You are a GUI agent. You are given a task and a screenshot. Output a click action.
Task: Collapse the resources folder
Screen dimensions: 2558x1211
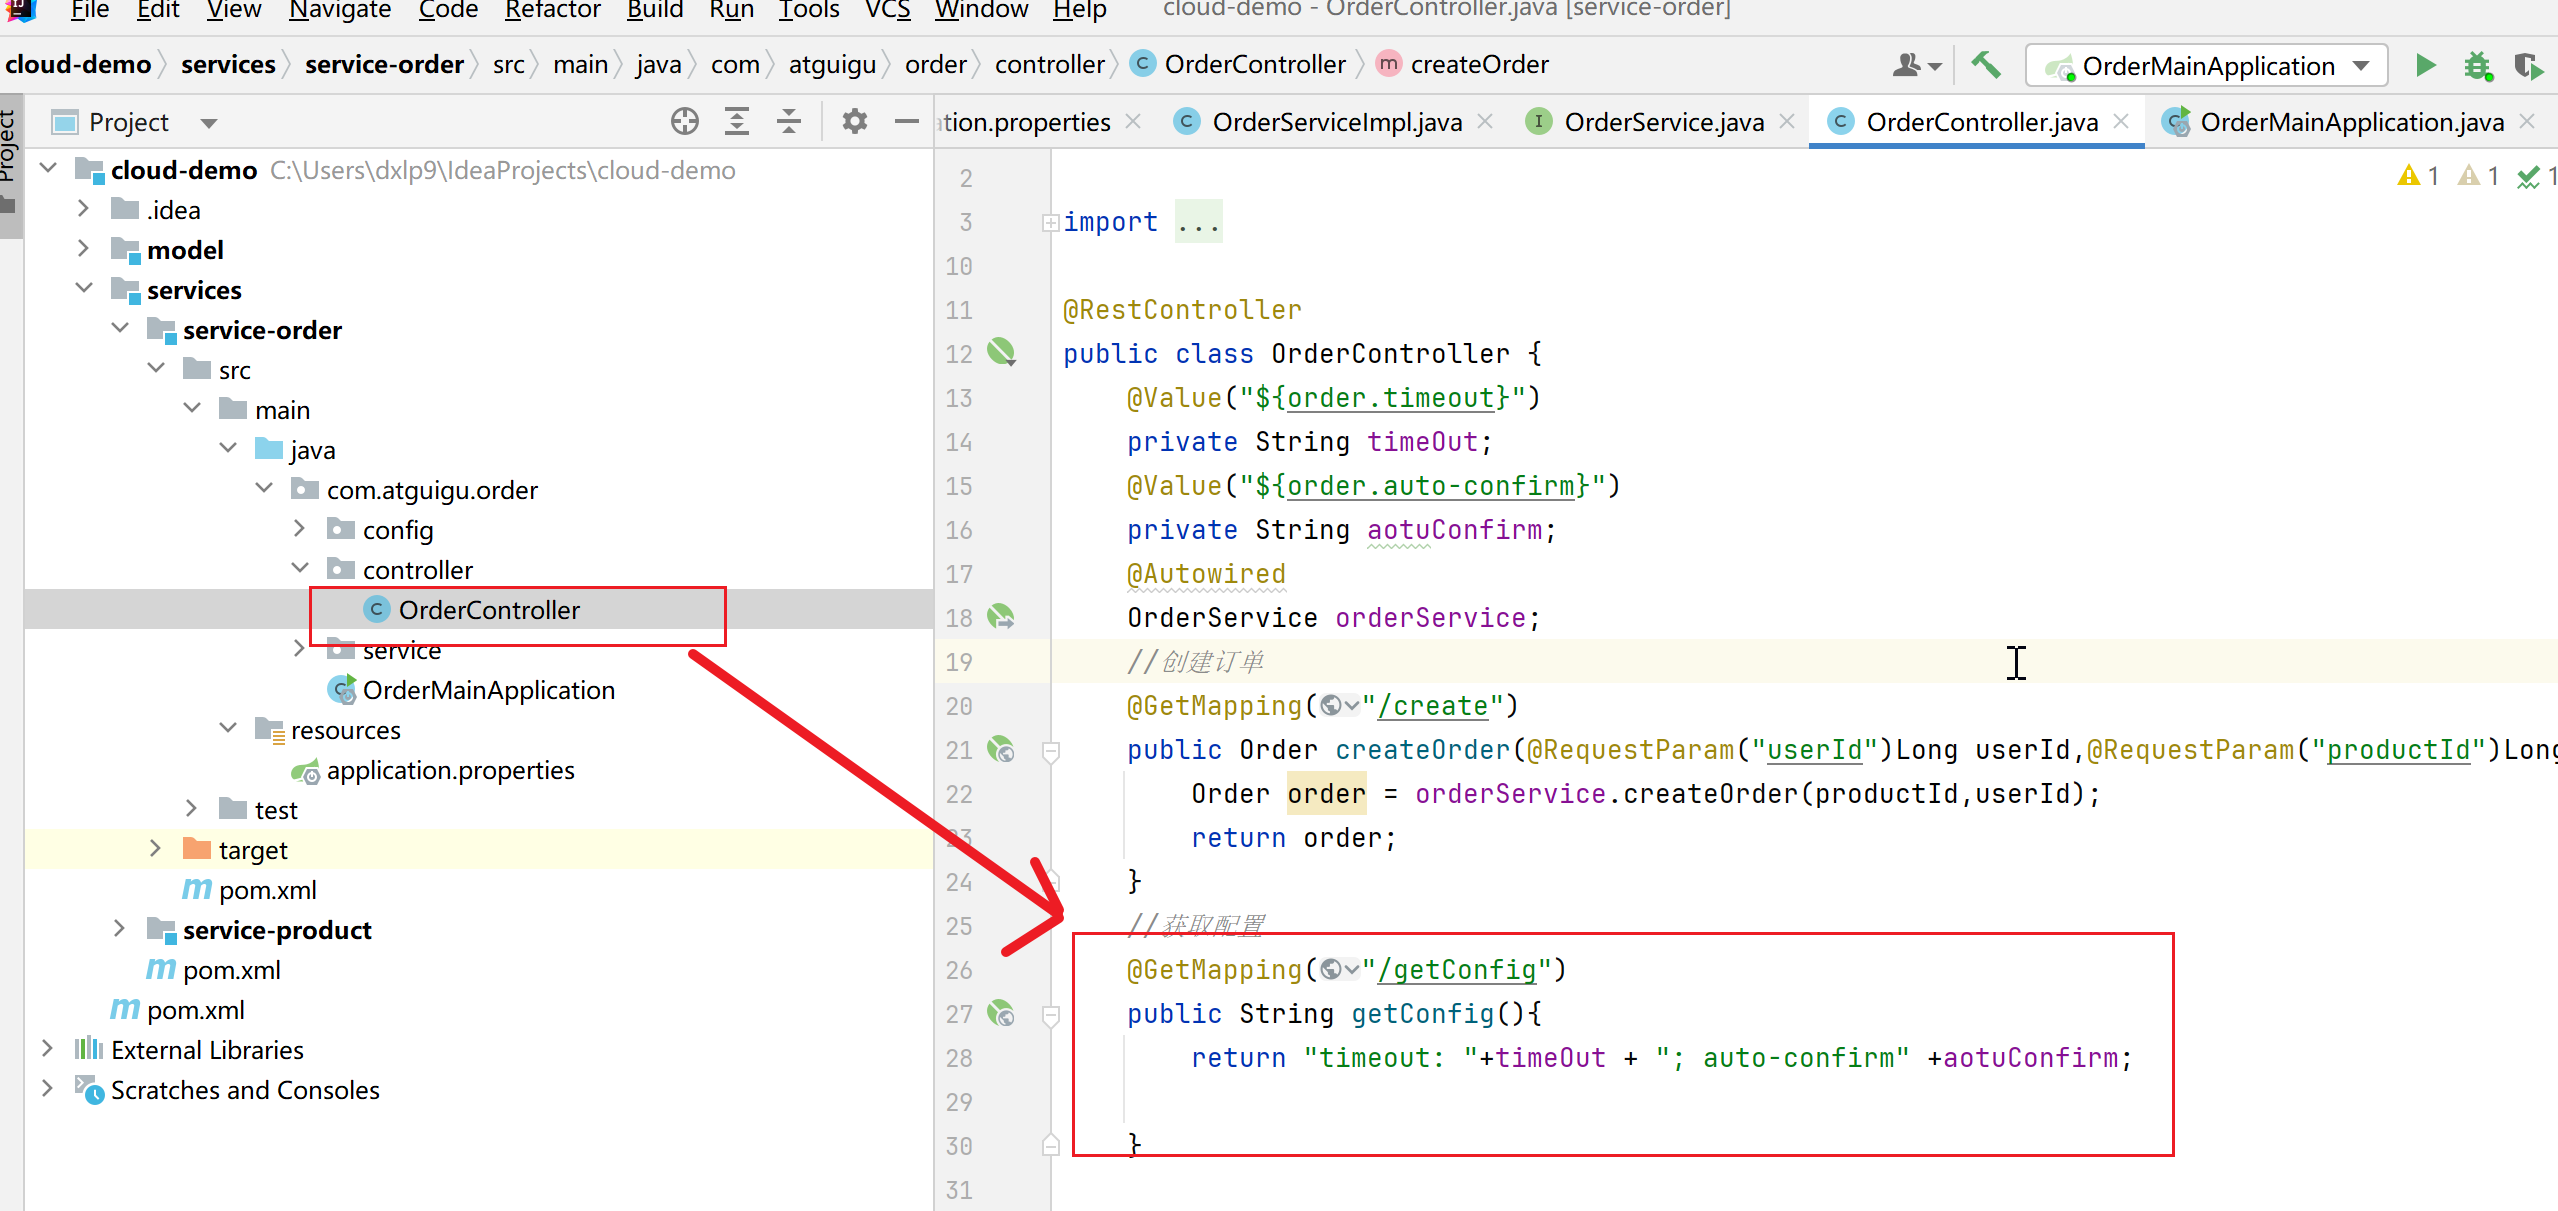(228, 729)
